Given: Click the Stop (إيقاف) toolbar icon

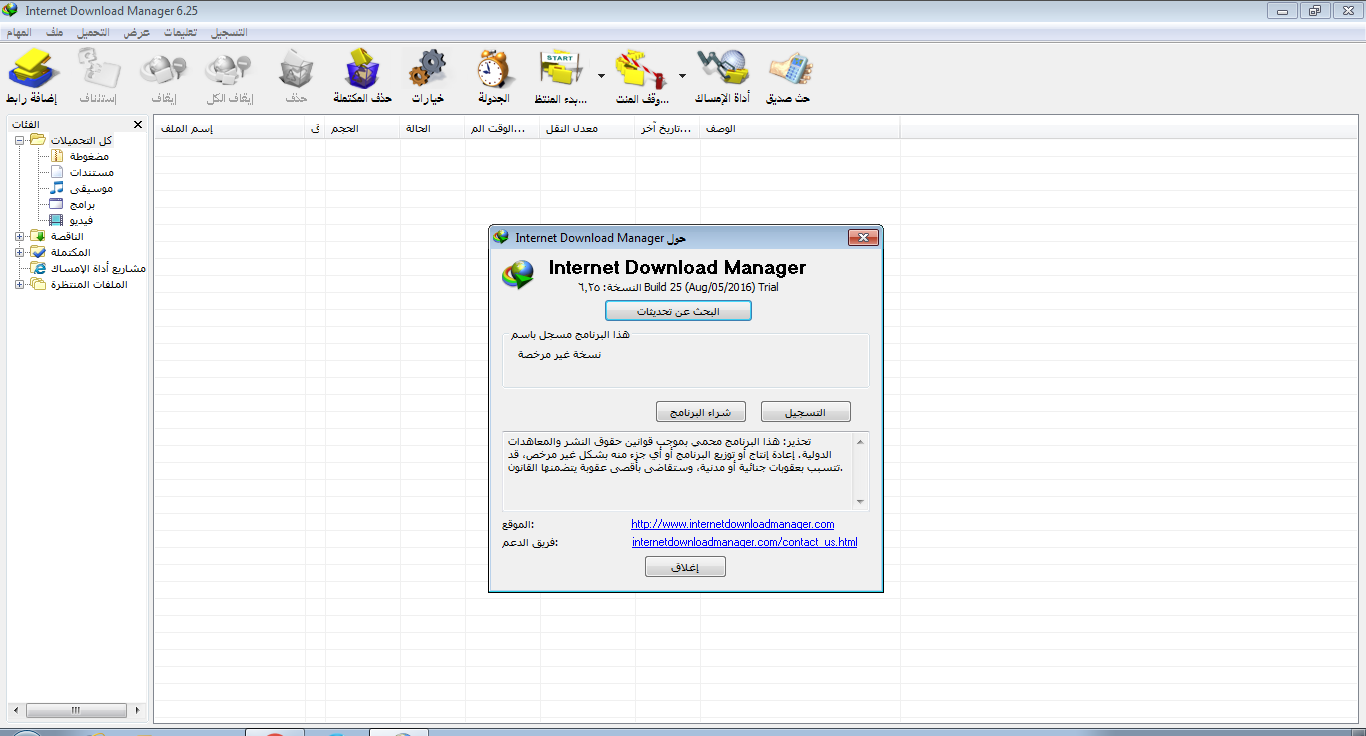Looking at the screenshot, I should [163, 70].
